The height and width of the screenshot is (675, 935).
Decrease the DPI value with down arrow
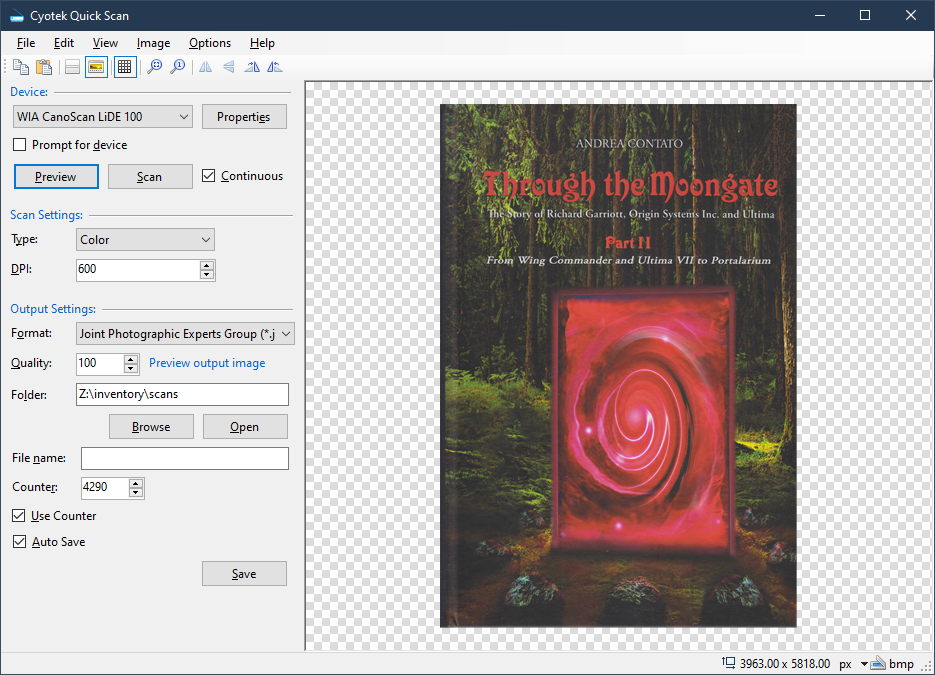(x=207, y=274)
